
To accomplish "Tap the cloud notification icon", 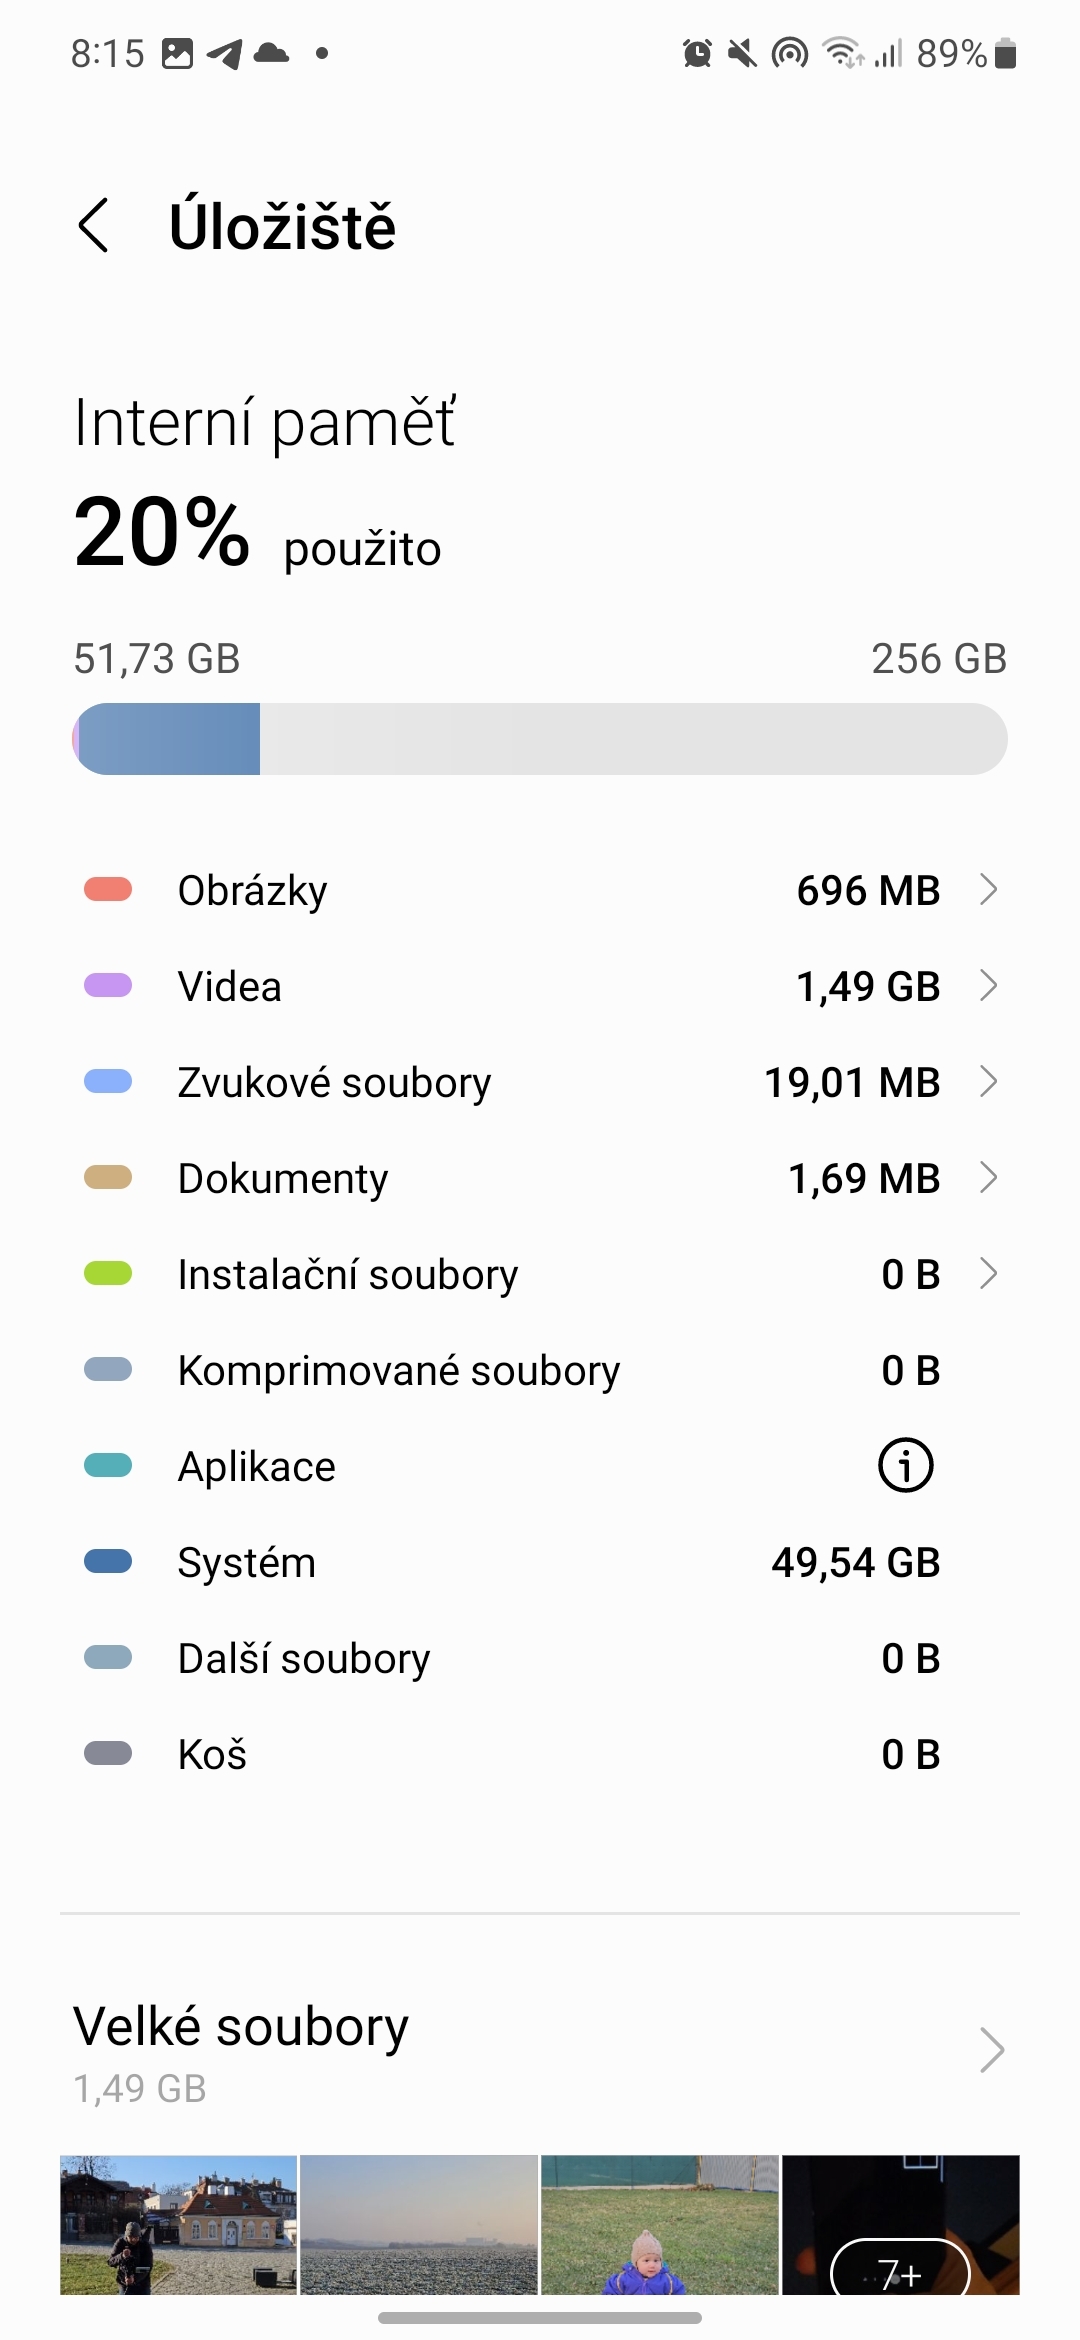I will click(271, 53).
